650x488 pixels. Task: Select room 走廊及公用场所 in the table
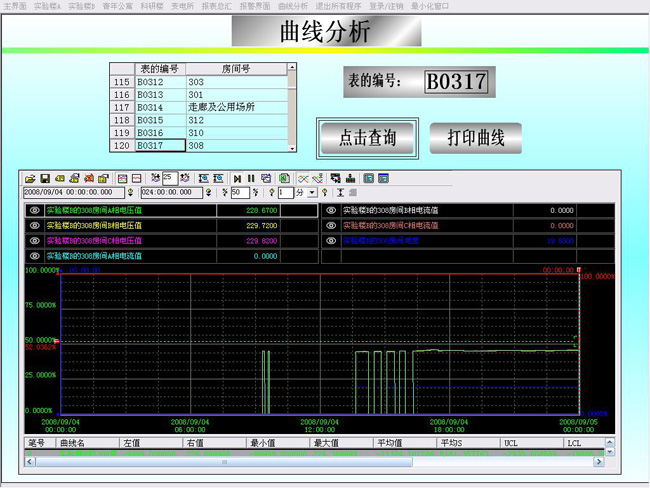tap(237, 107)
